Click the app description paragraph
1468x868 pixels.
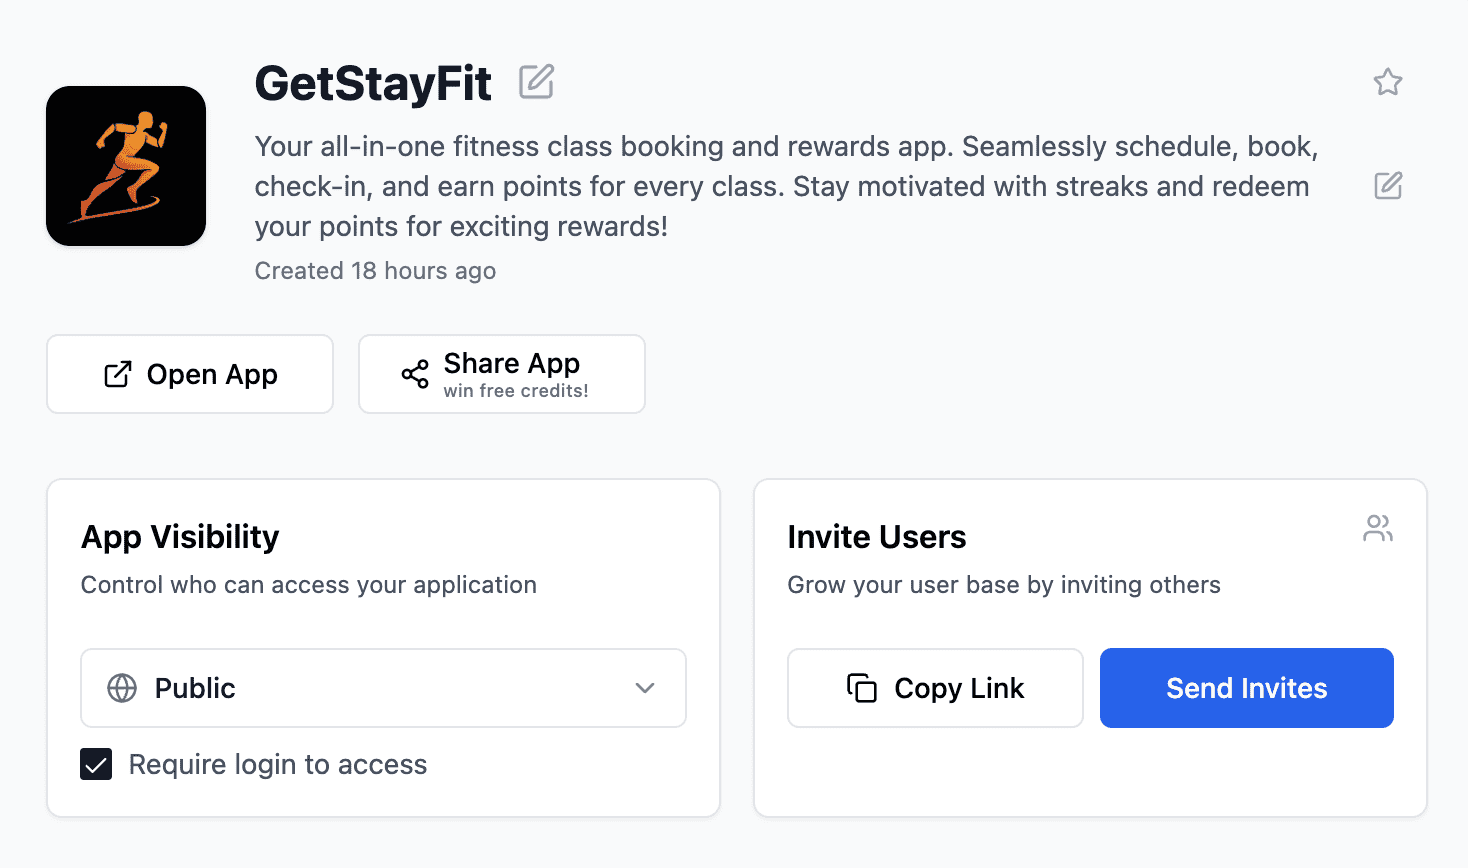(785, 186)
